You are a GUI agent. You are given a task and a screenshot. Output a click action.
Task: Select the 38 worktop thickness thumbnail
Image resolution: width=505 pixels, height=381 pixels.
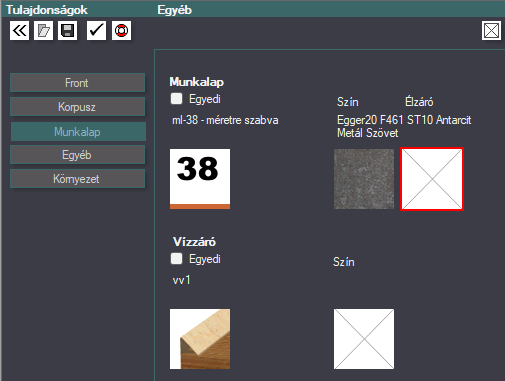pos(200,179)
